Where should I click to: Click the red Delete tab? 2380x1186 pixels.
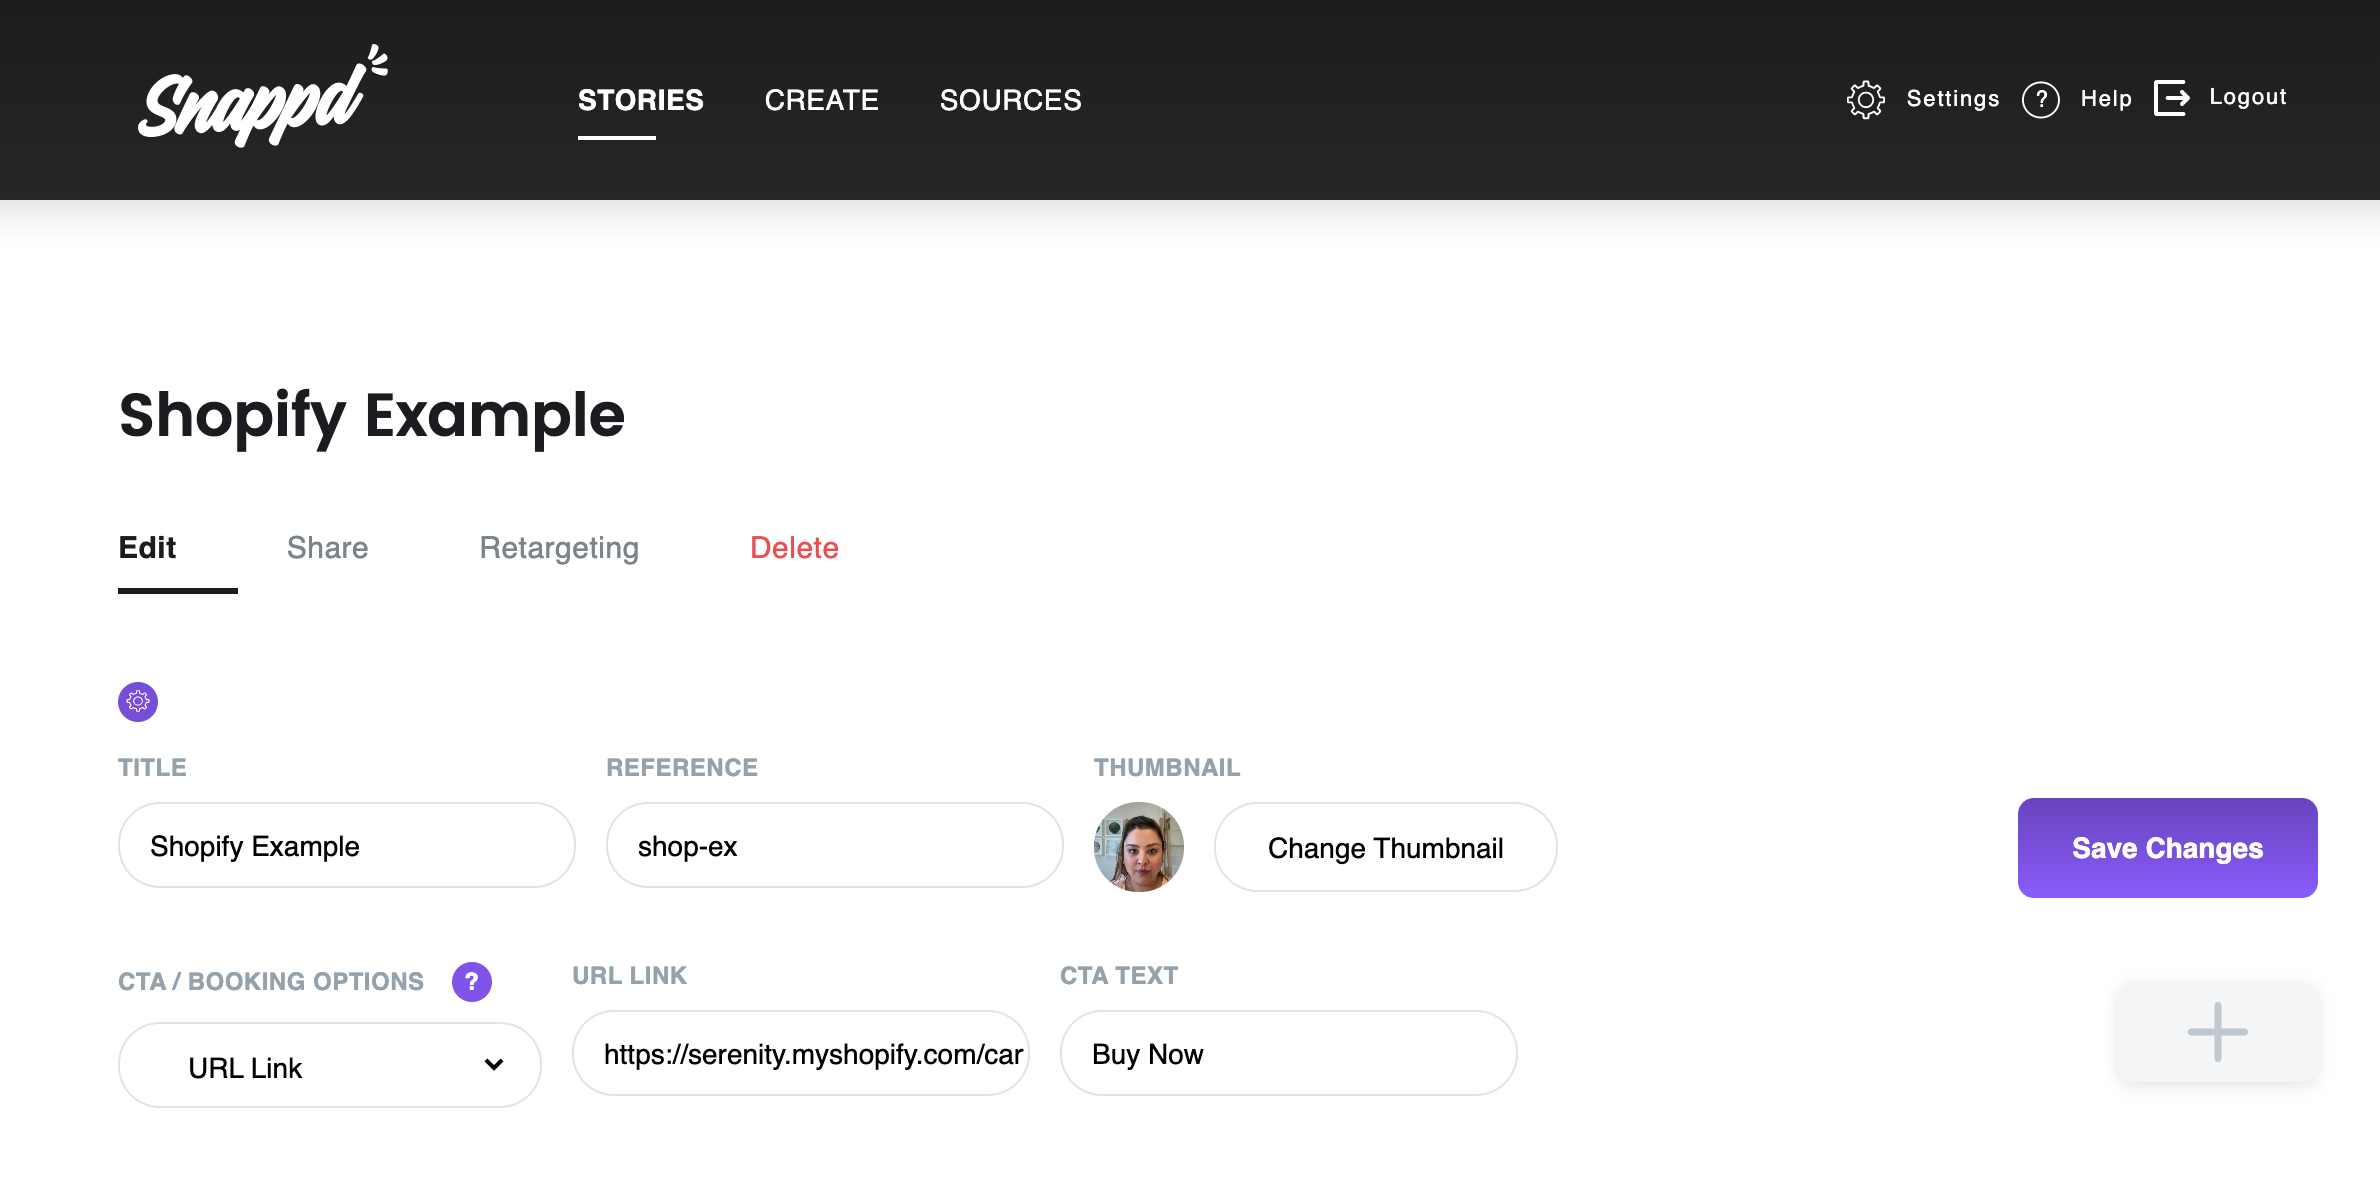pos(794,548)
